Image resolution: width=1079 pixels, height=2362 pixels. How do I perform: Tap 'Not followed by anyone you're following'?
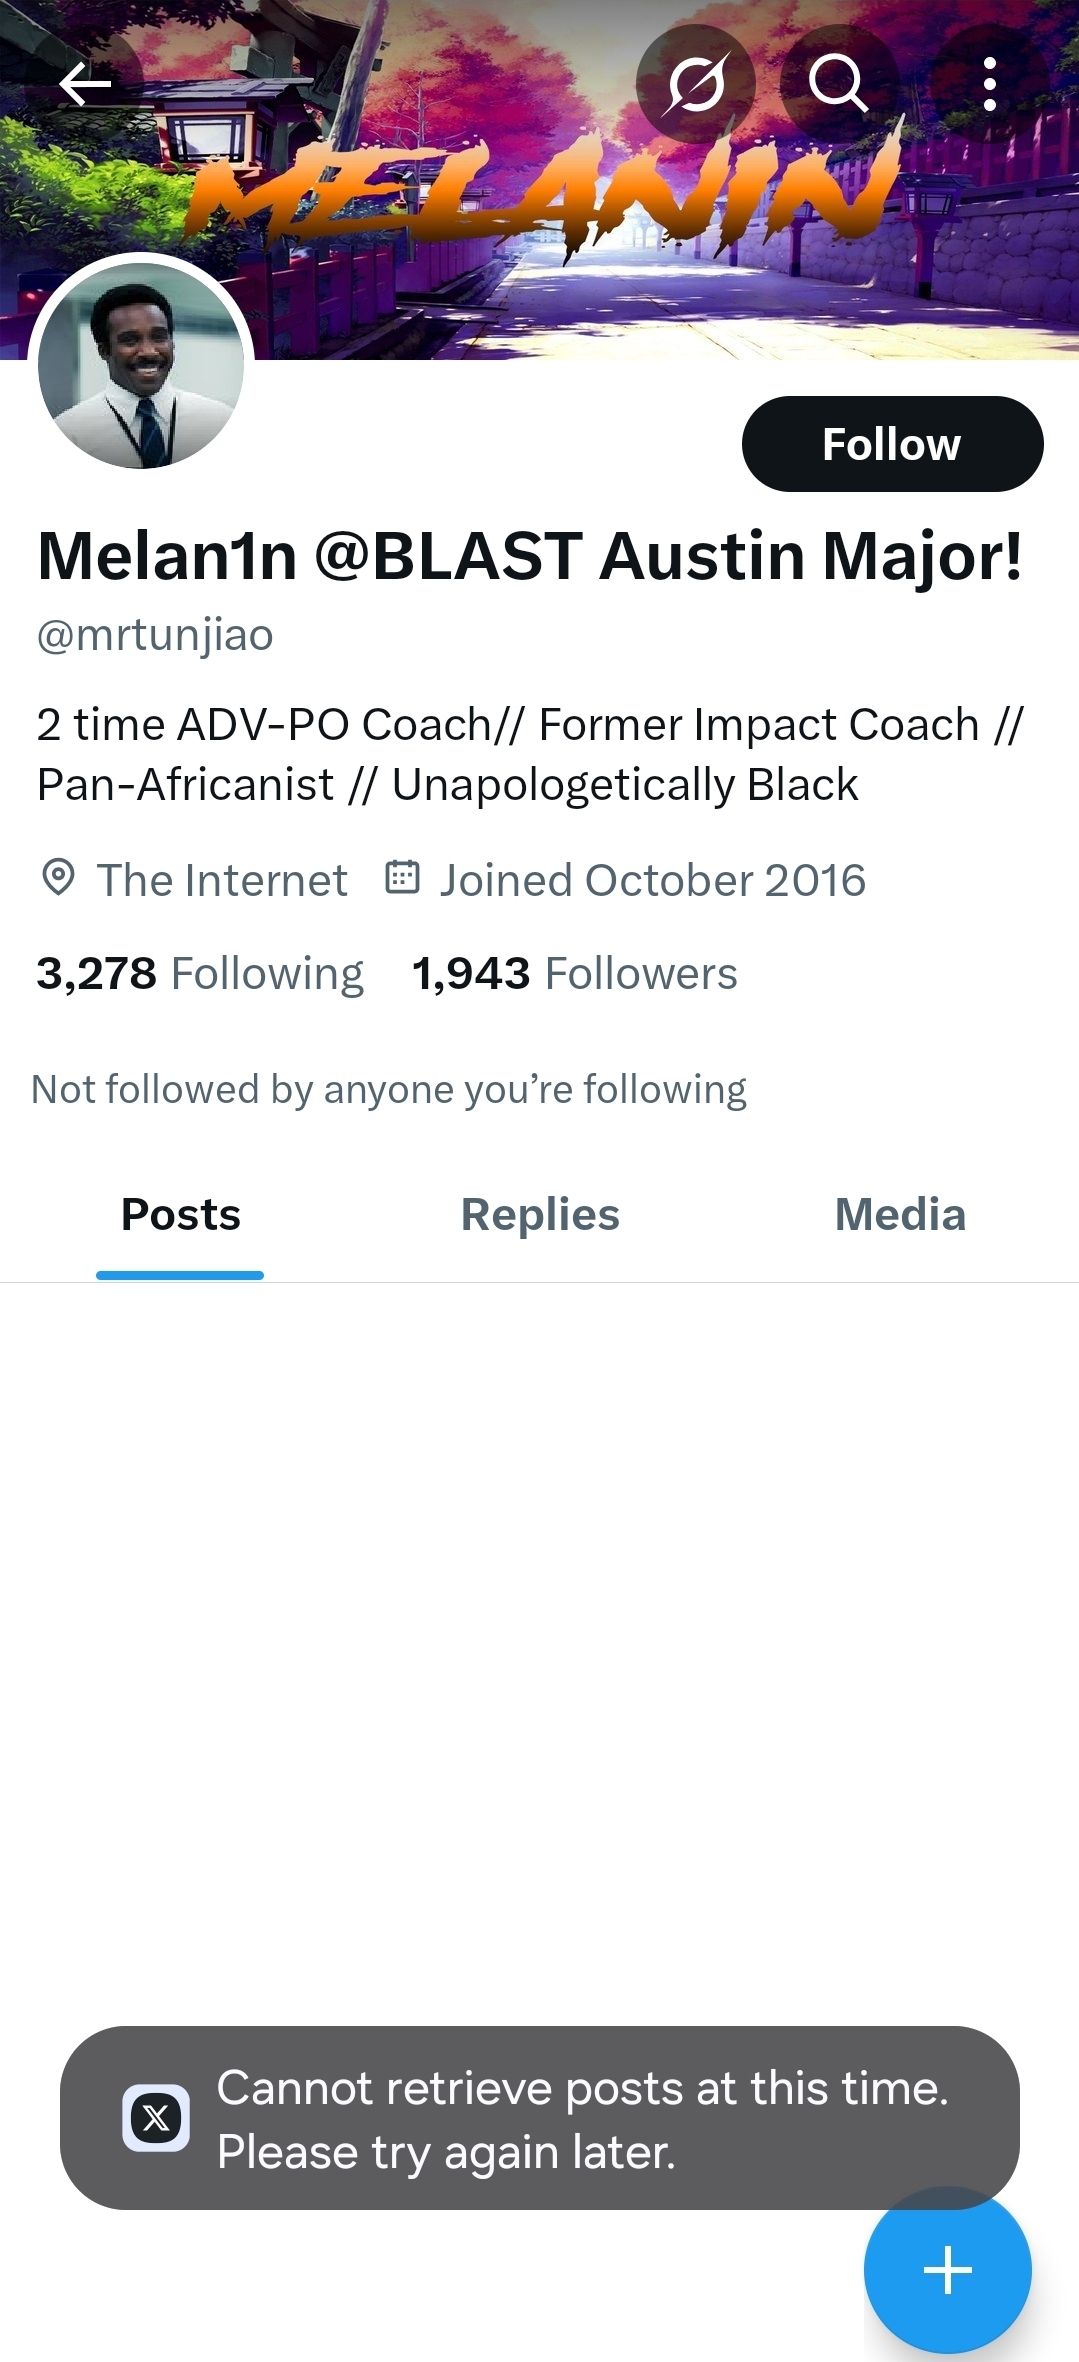point(389,1089)
